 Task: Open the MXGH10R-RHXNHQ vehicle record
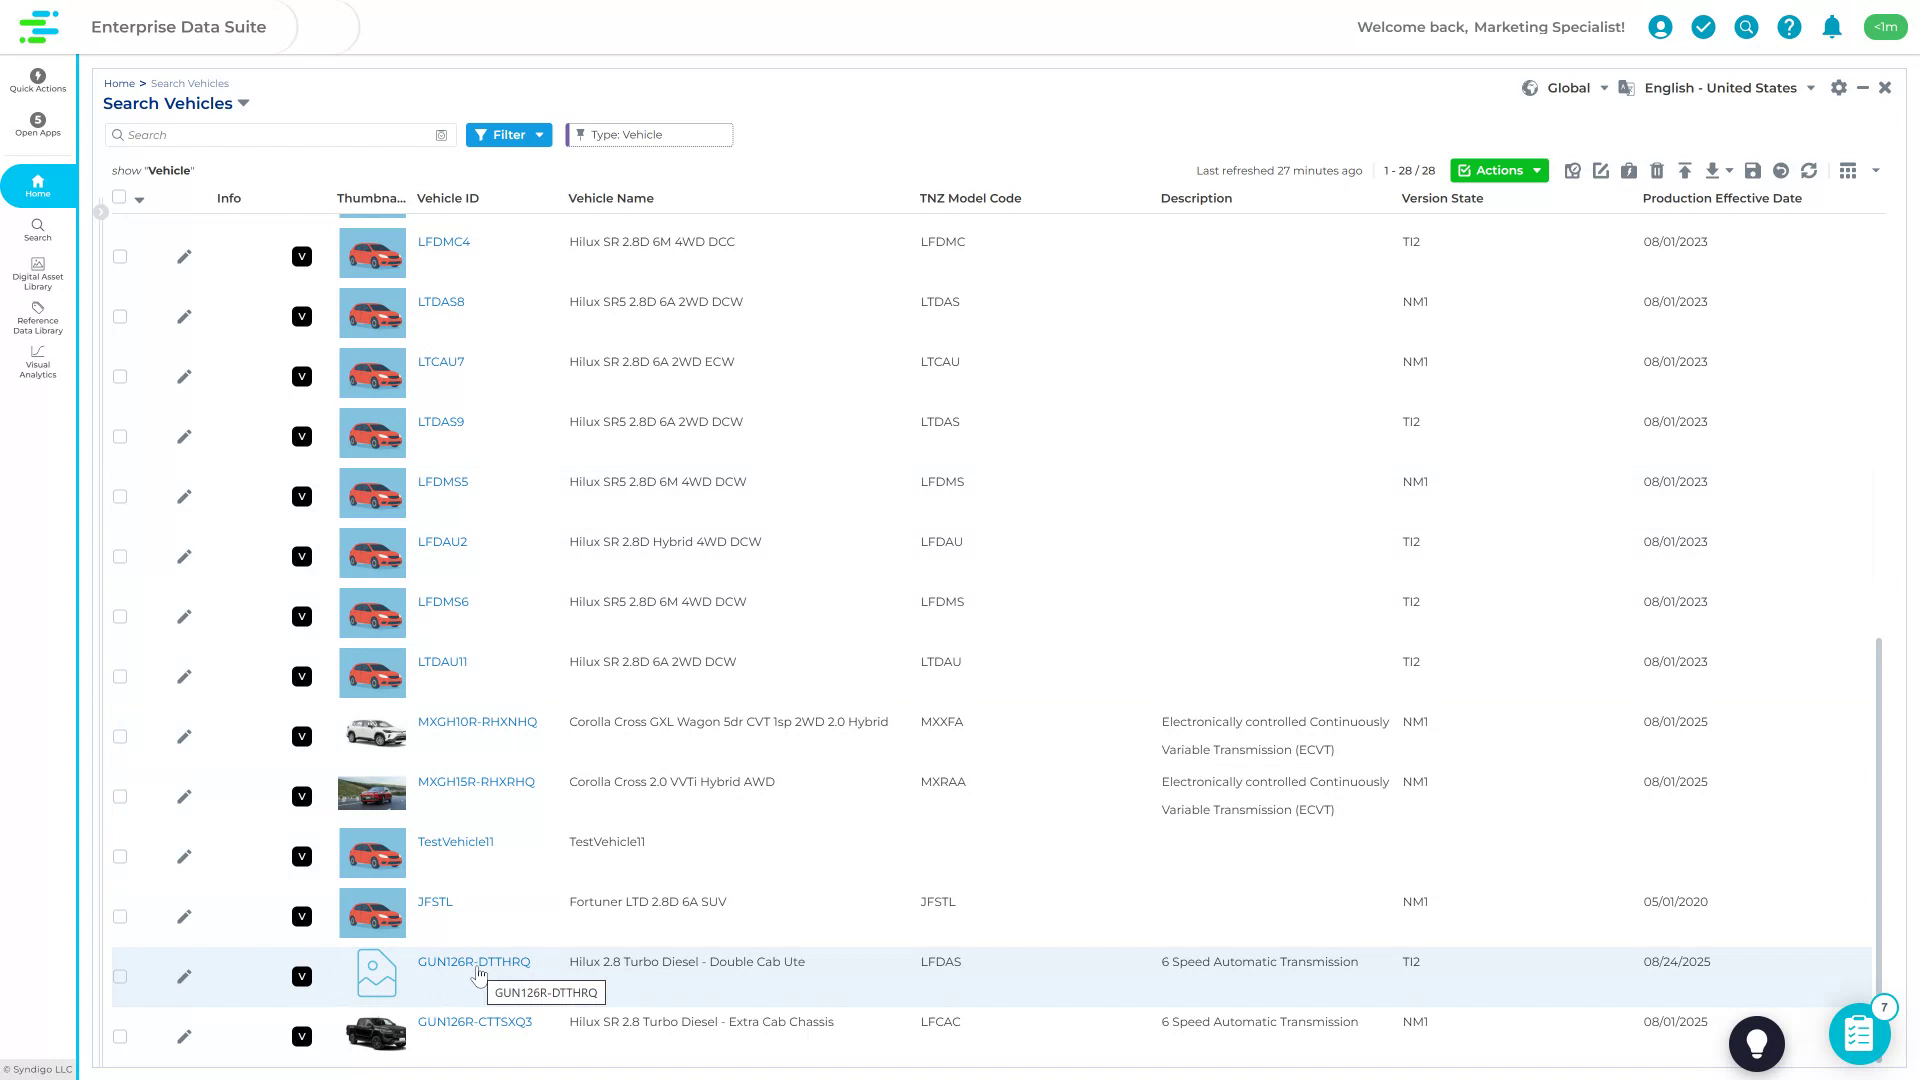tap(477, 721)
